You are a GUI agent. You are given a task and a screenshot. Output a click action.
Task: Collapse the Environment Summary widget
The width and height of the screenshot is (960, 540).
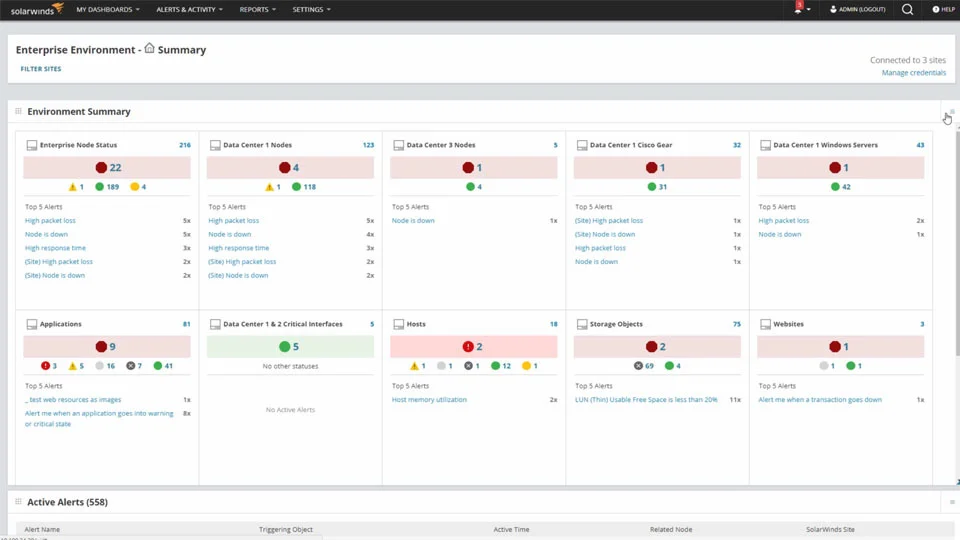pyautogui.click(x=951, y=112)
